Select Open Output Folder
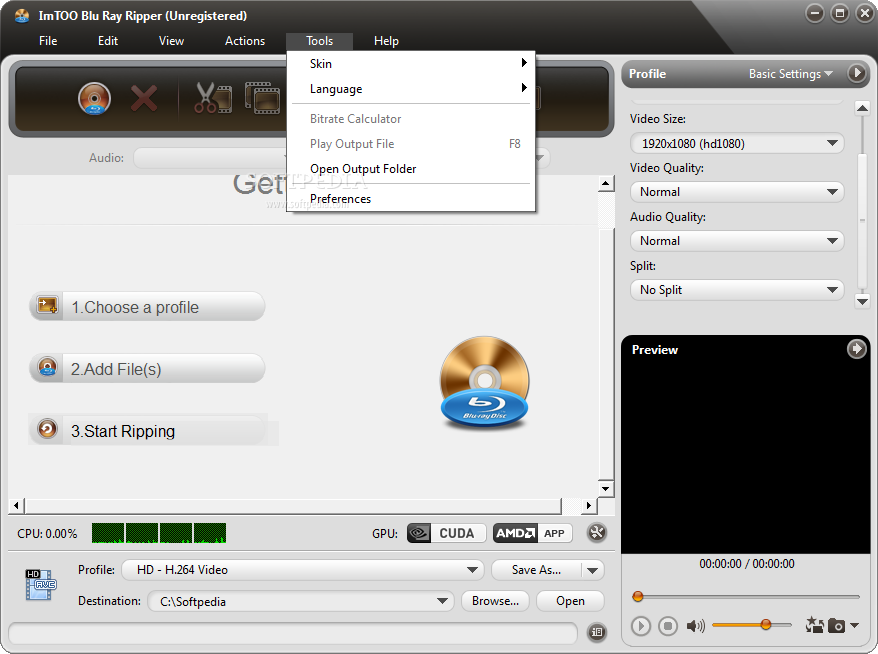The width and height of the screenshot is (878, 654). coord(411,169)
